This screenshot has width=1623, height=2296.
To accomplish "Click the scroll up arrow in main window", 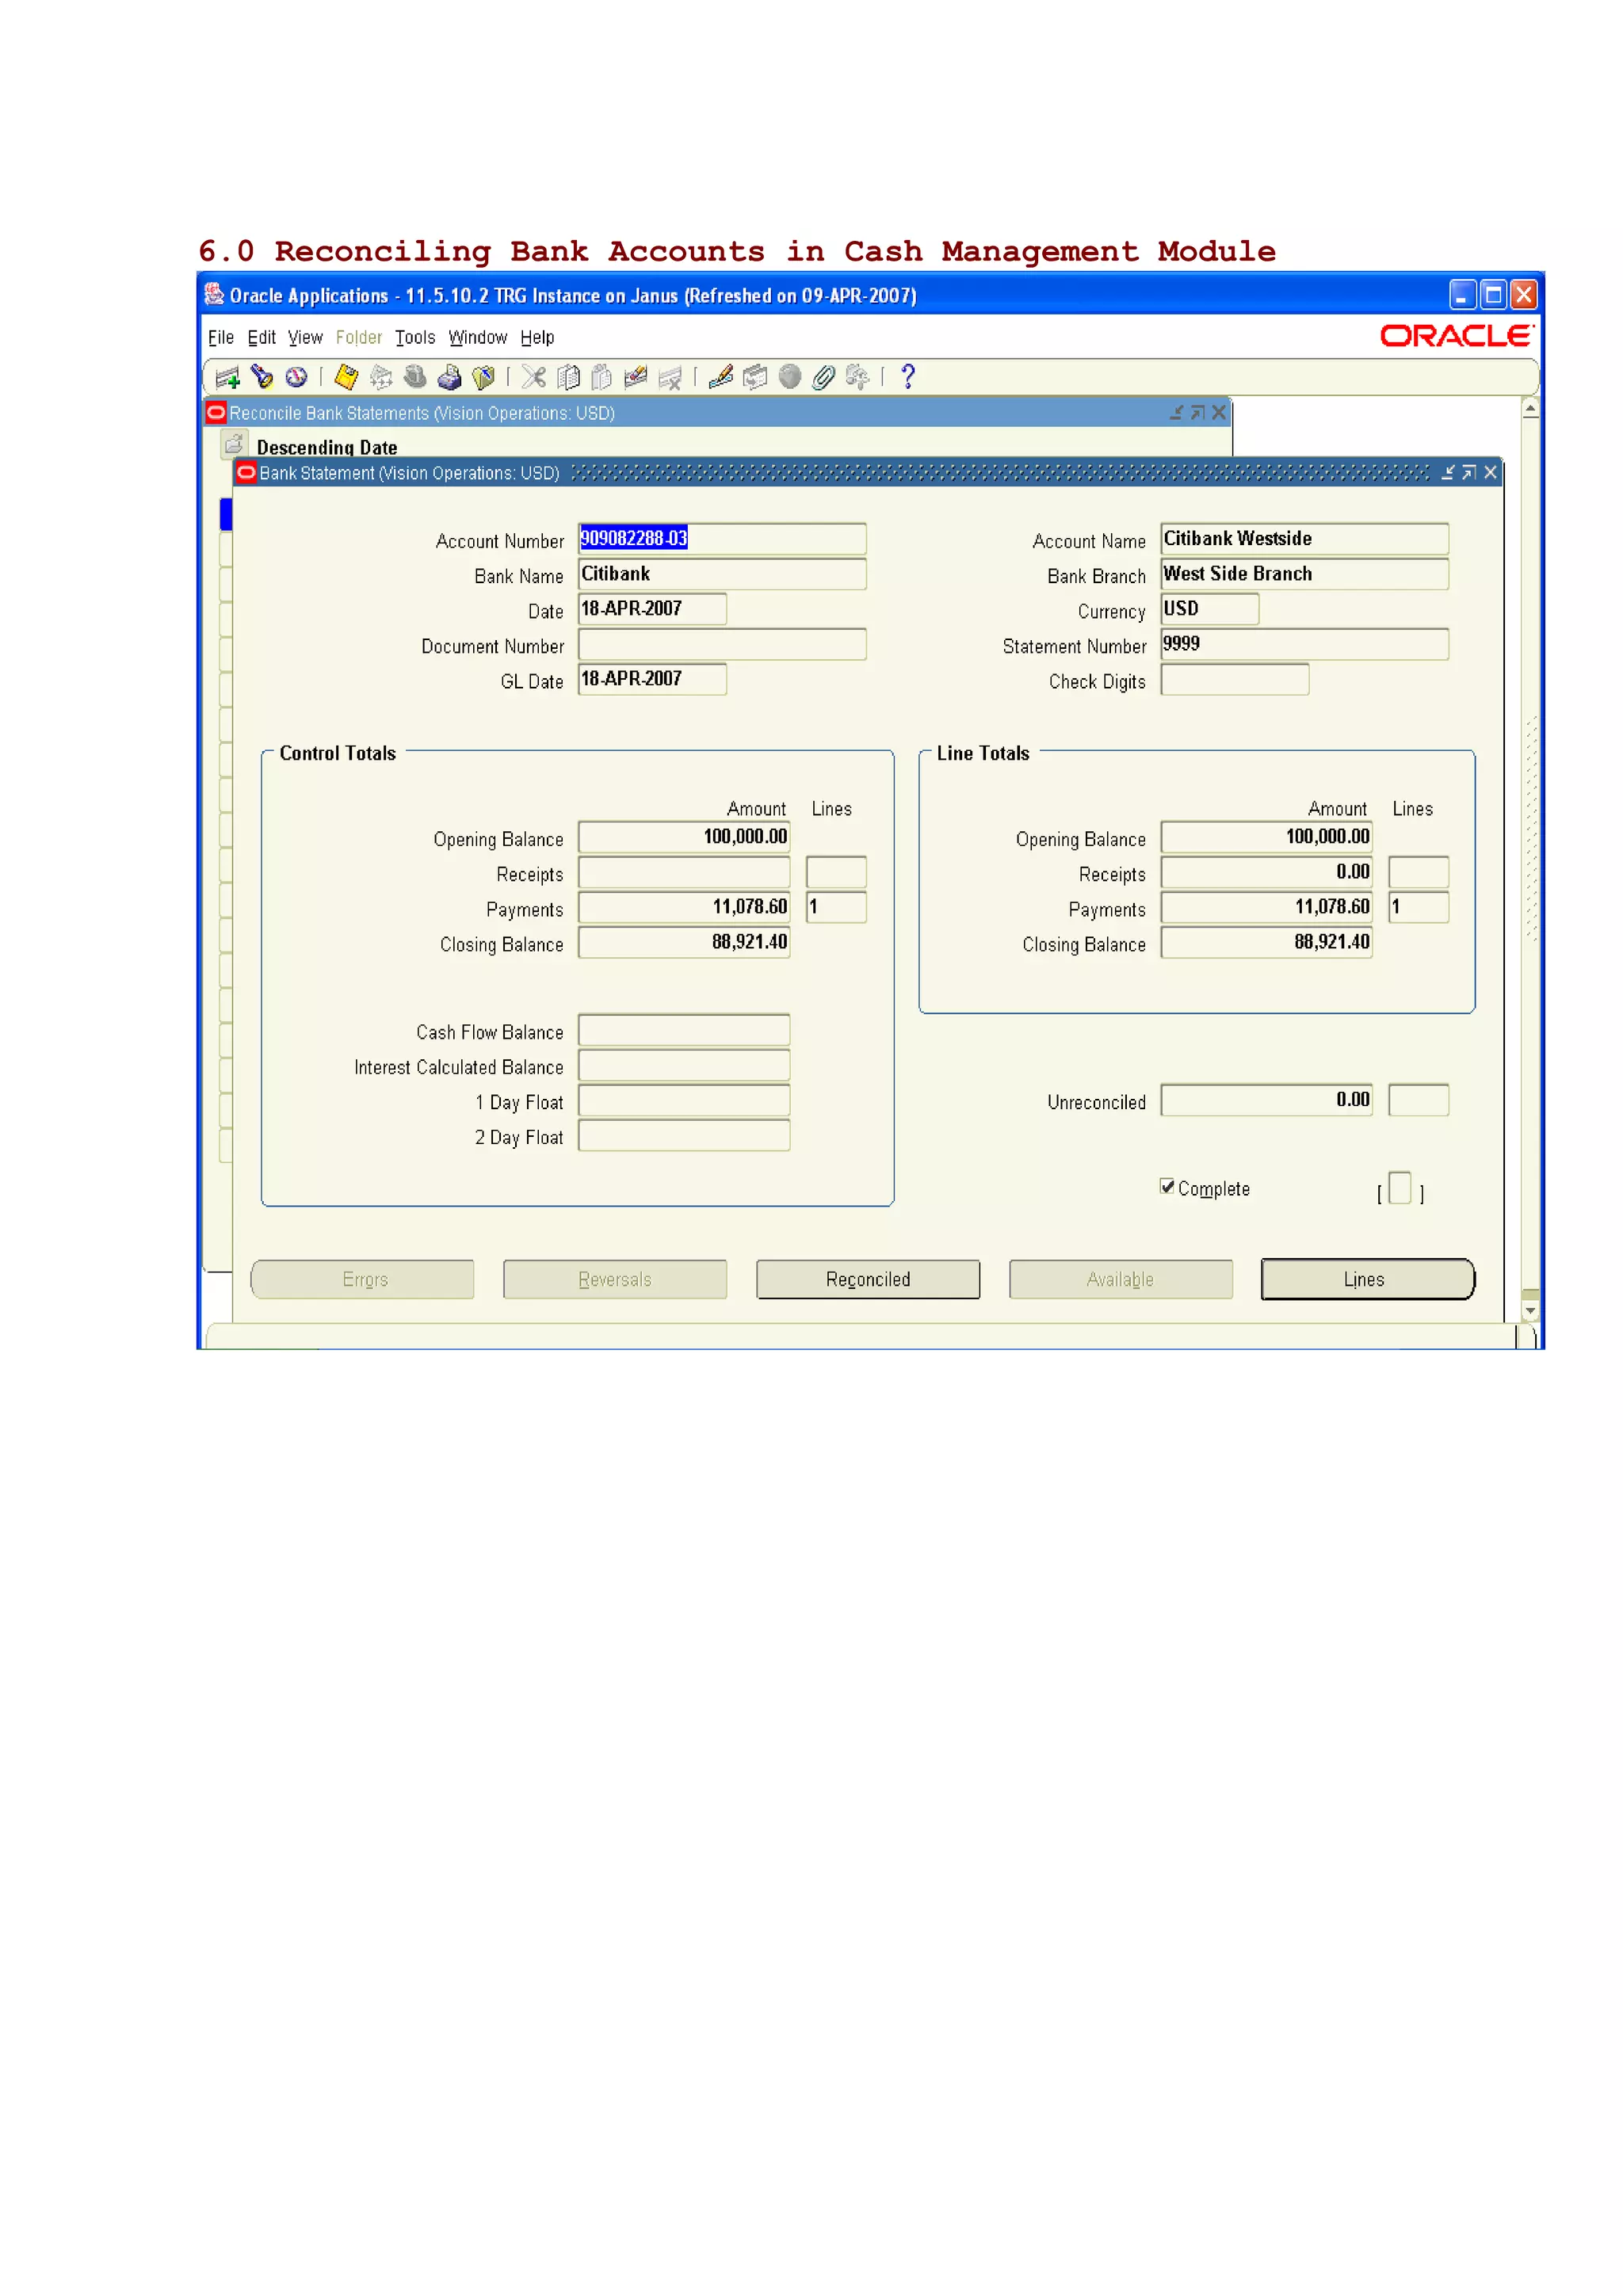I will (1530, 409).
